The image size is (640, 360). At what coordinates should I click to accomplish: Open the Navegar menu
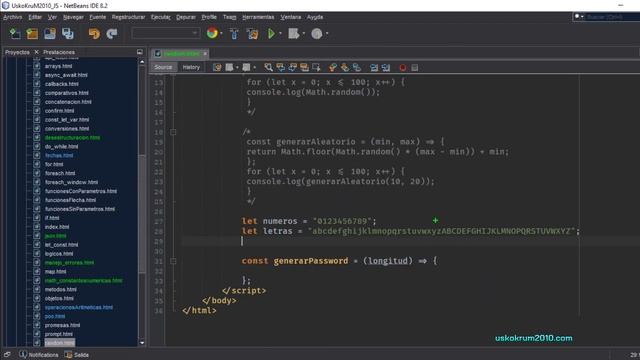73,17
